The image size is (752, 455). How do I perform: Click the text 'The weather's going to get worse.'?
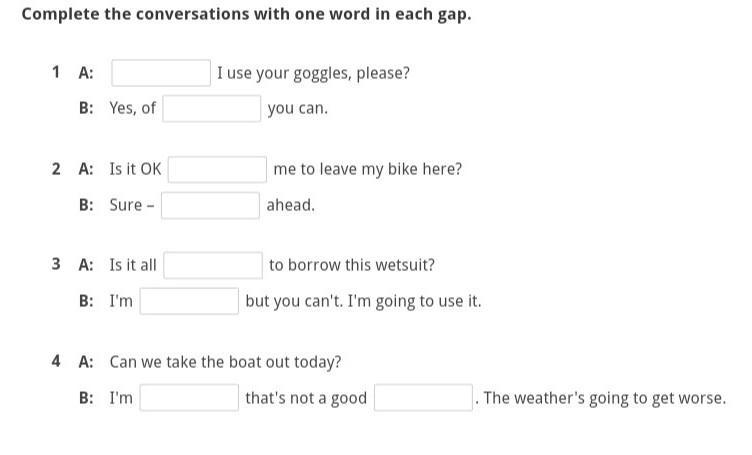pyautogui.click(x=605, y=398)
